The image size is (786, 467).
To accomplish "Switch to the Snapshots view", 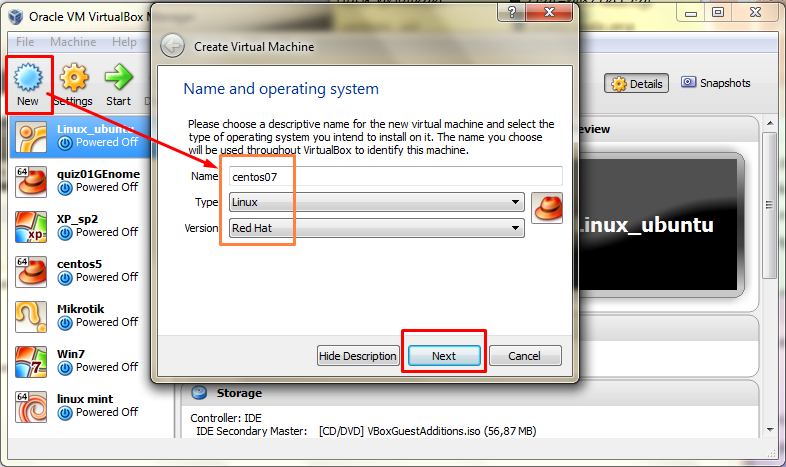I will tap(715, 83).
